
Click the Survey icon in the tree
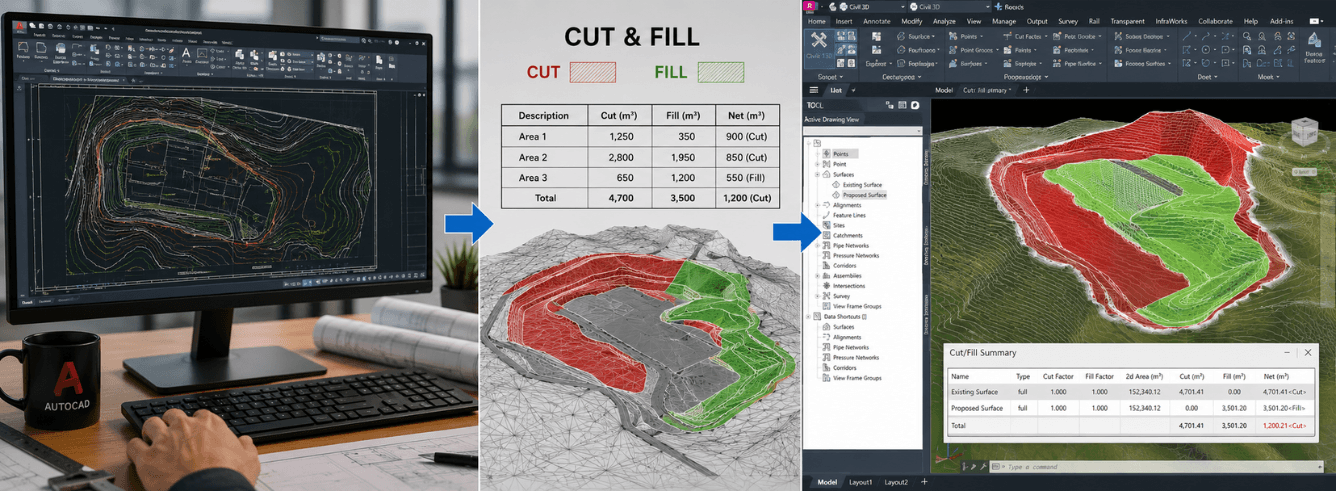(x=827, y=296)
